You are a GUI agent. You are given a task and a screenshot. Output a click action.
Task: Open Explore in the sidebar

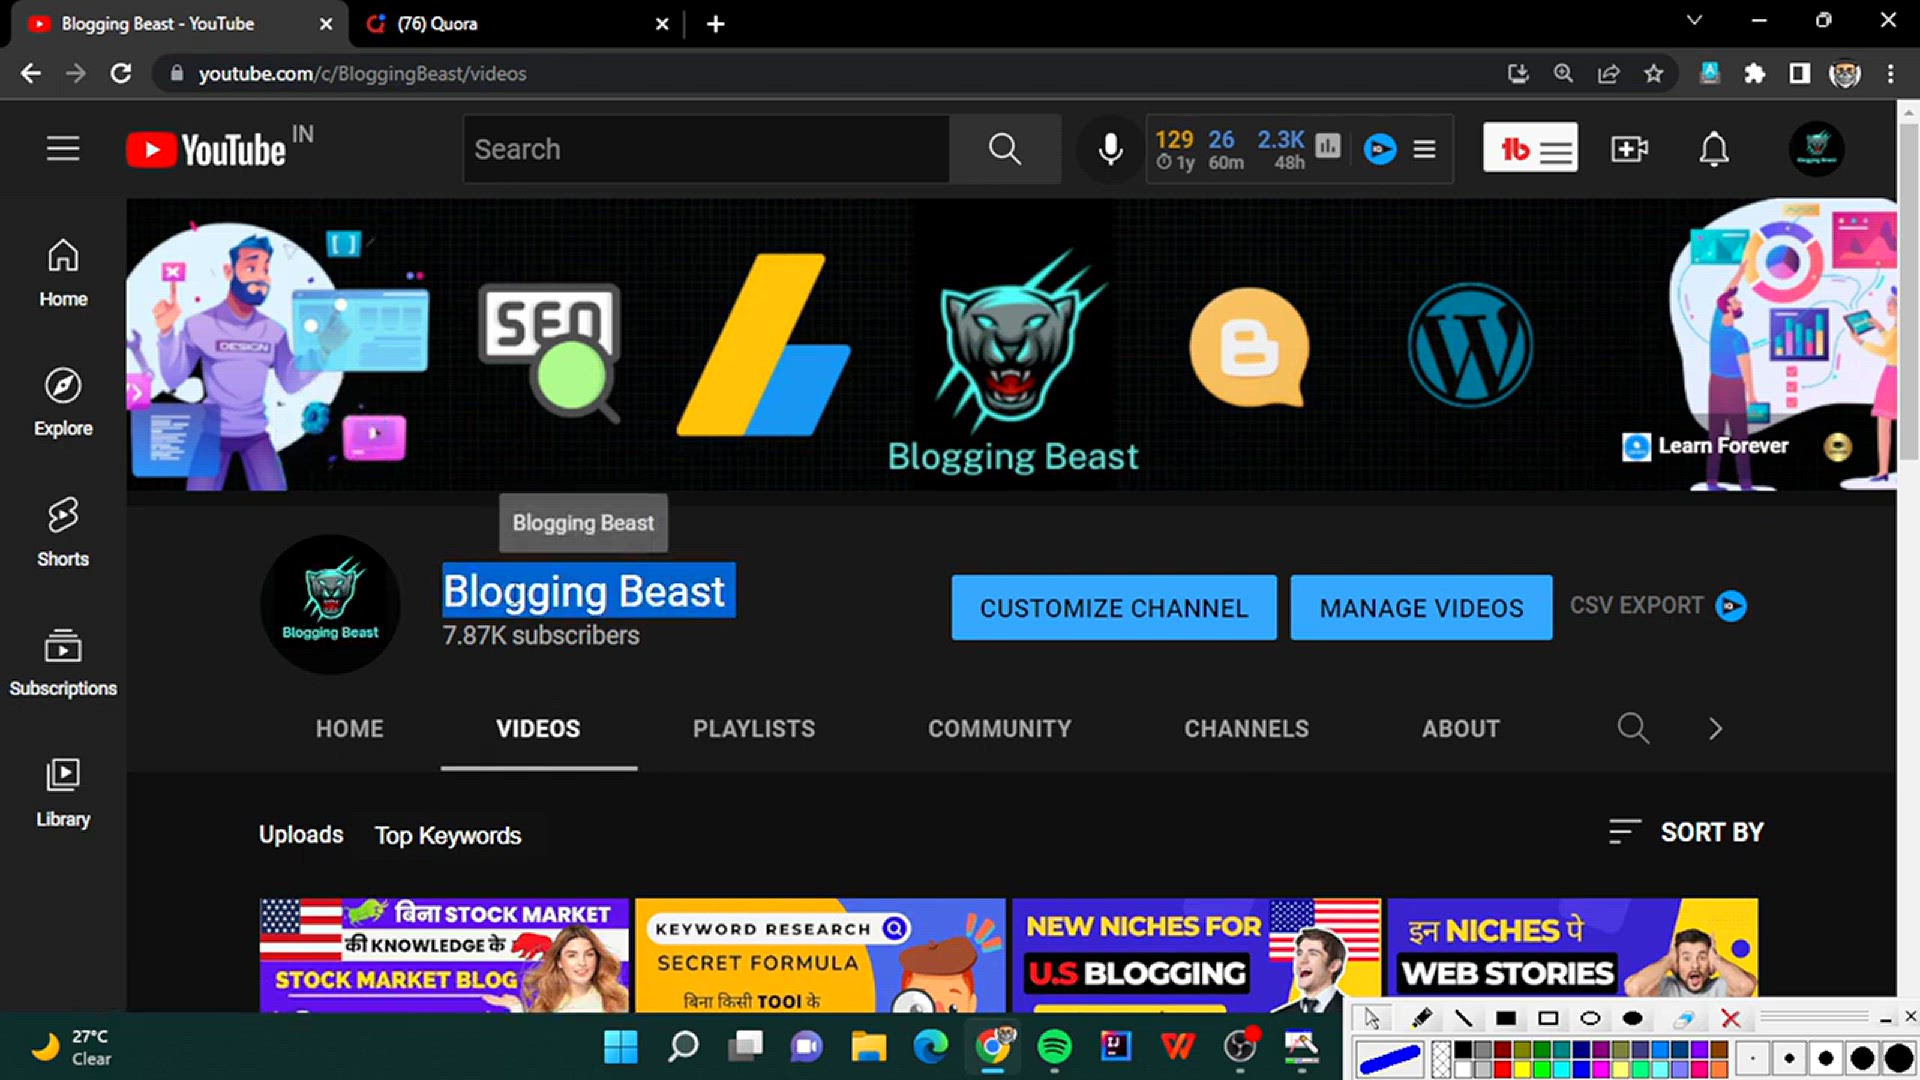point(63,402)
